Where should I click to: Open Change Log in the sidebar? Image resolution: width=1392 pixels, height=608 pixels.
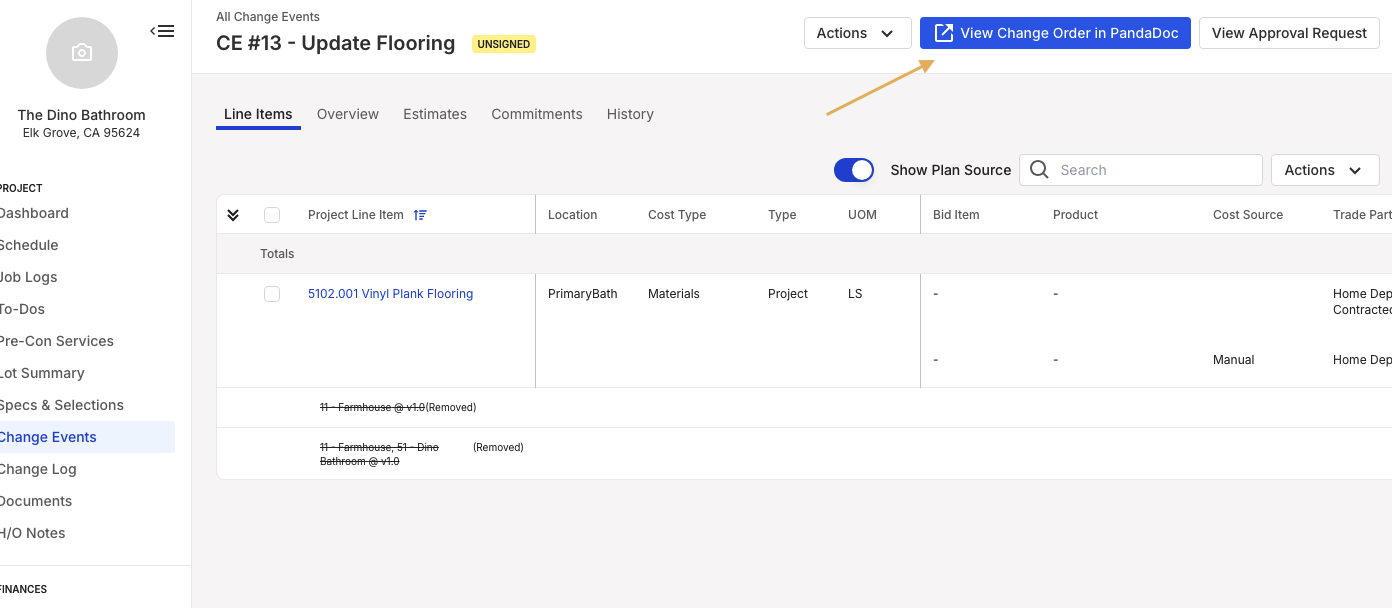click(38, 469)
